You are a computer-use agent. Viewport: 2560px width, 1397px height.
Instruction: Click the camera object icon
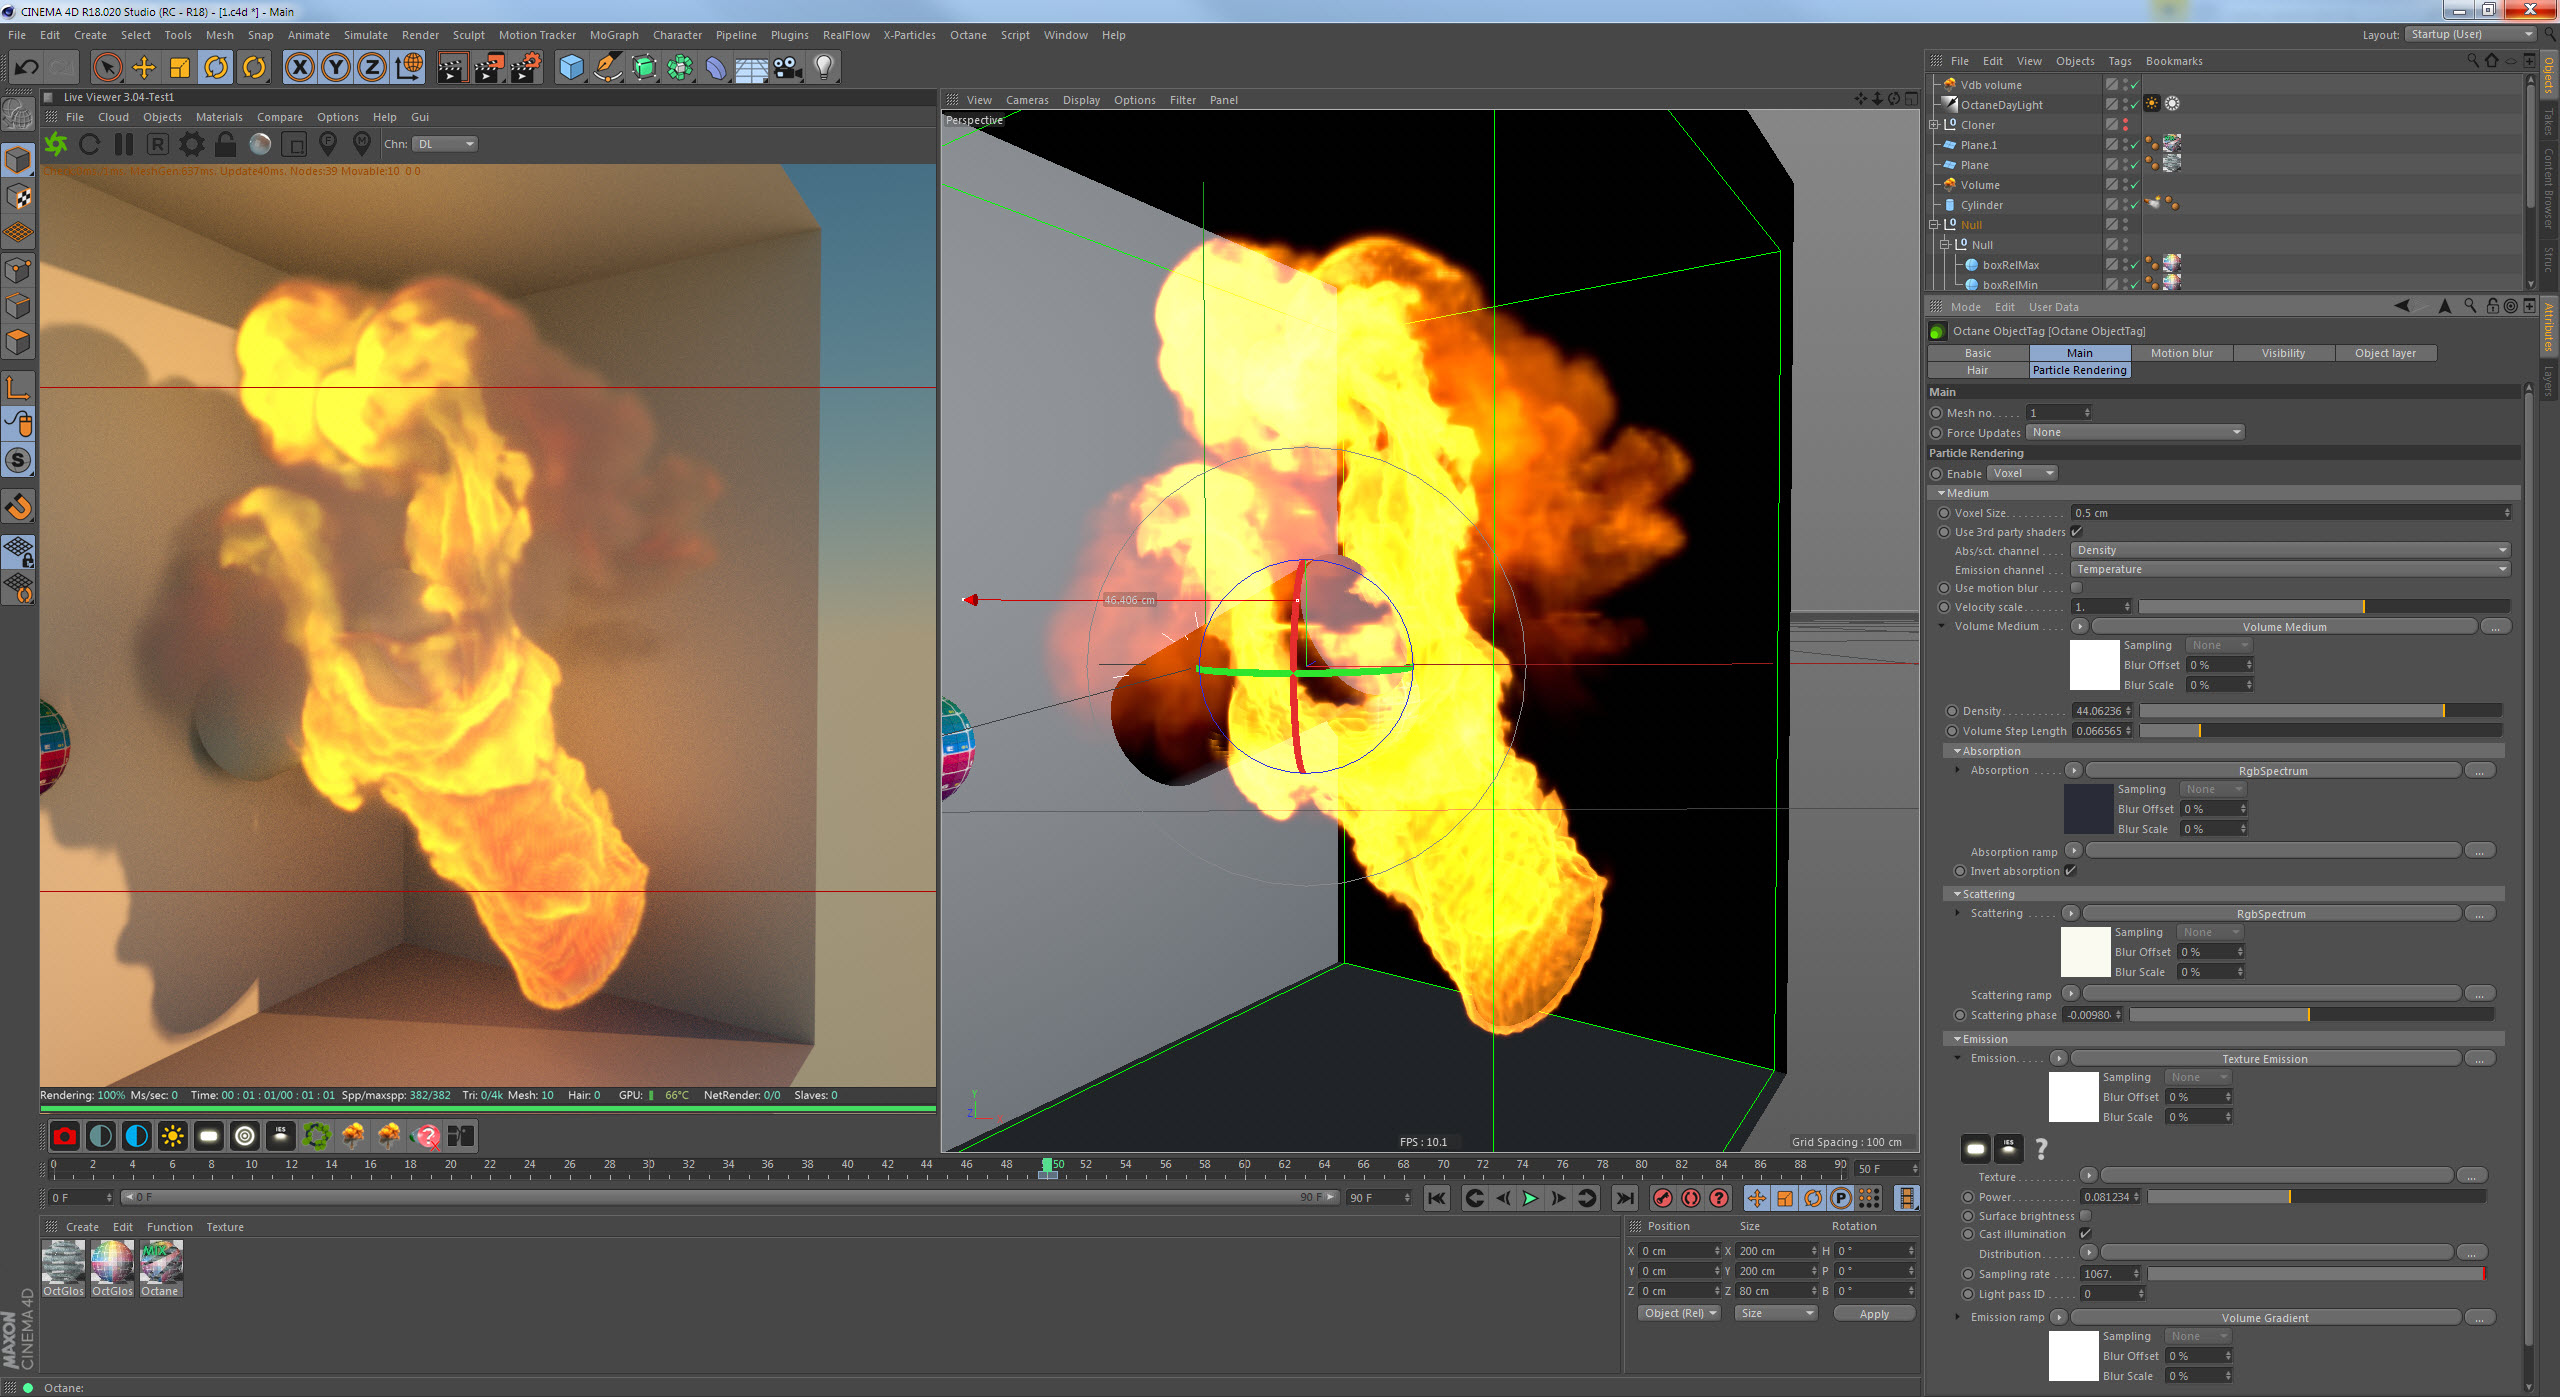point(788,67)
